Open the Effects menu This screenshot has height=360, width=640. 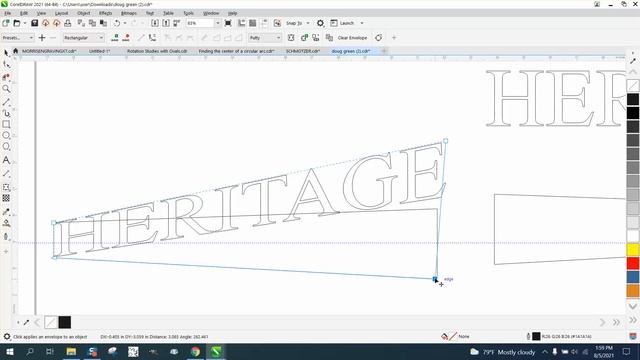tap(105, 13)
